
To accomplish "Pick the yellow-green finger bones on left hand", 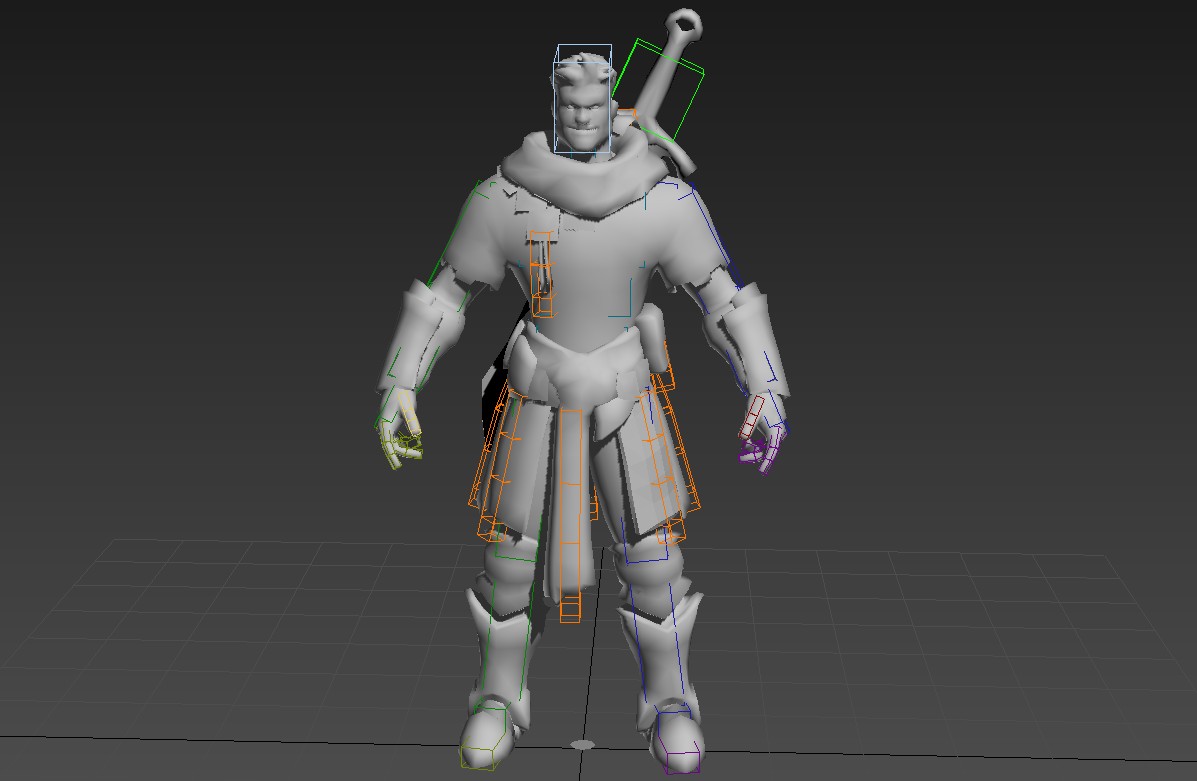I will point(403,441).
